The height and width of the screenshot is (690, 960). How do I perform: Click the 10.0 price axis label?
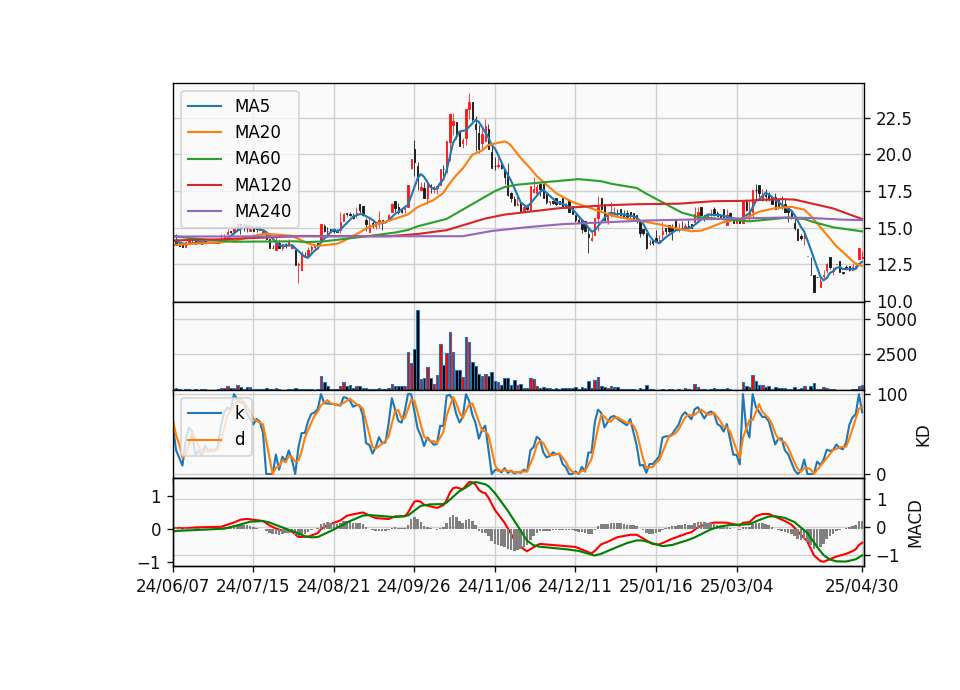click(x=894, y=302)
